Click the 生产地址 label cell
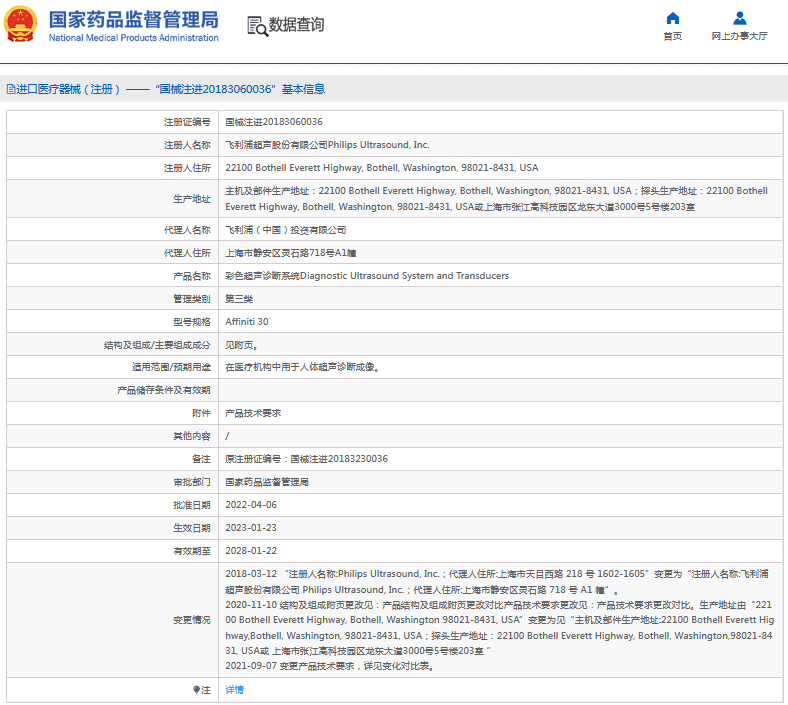788x705 pixels. [x=113, y=198]
